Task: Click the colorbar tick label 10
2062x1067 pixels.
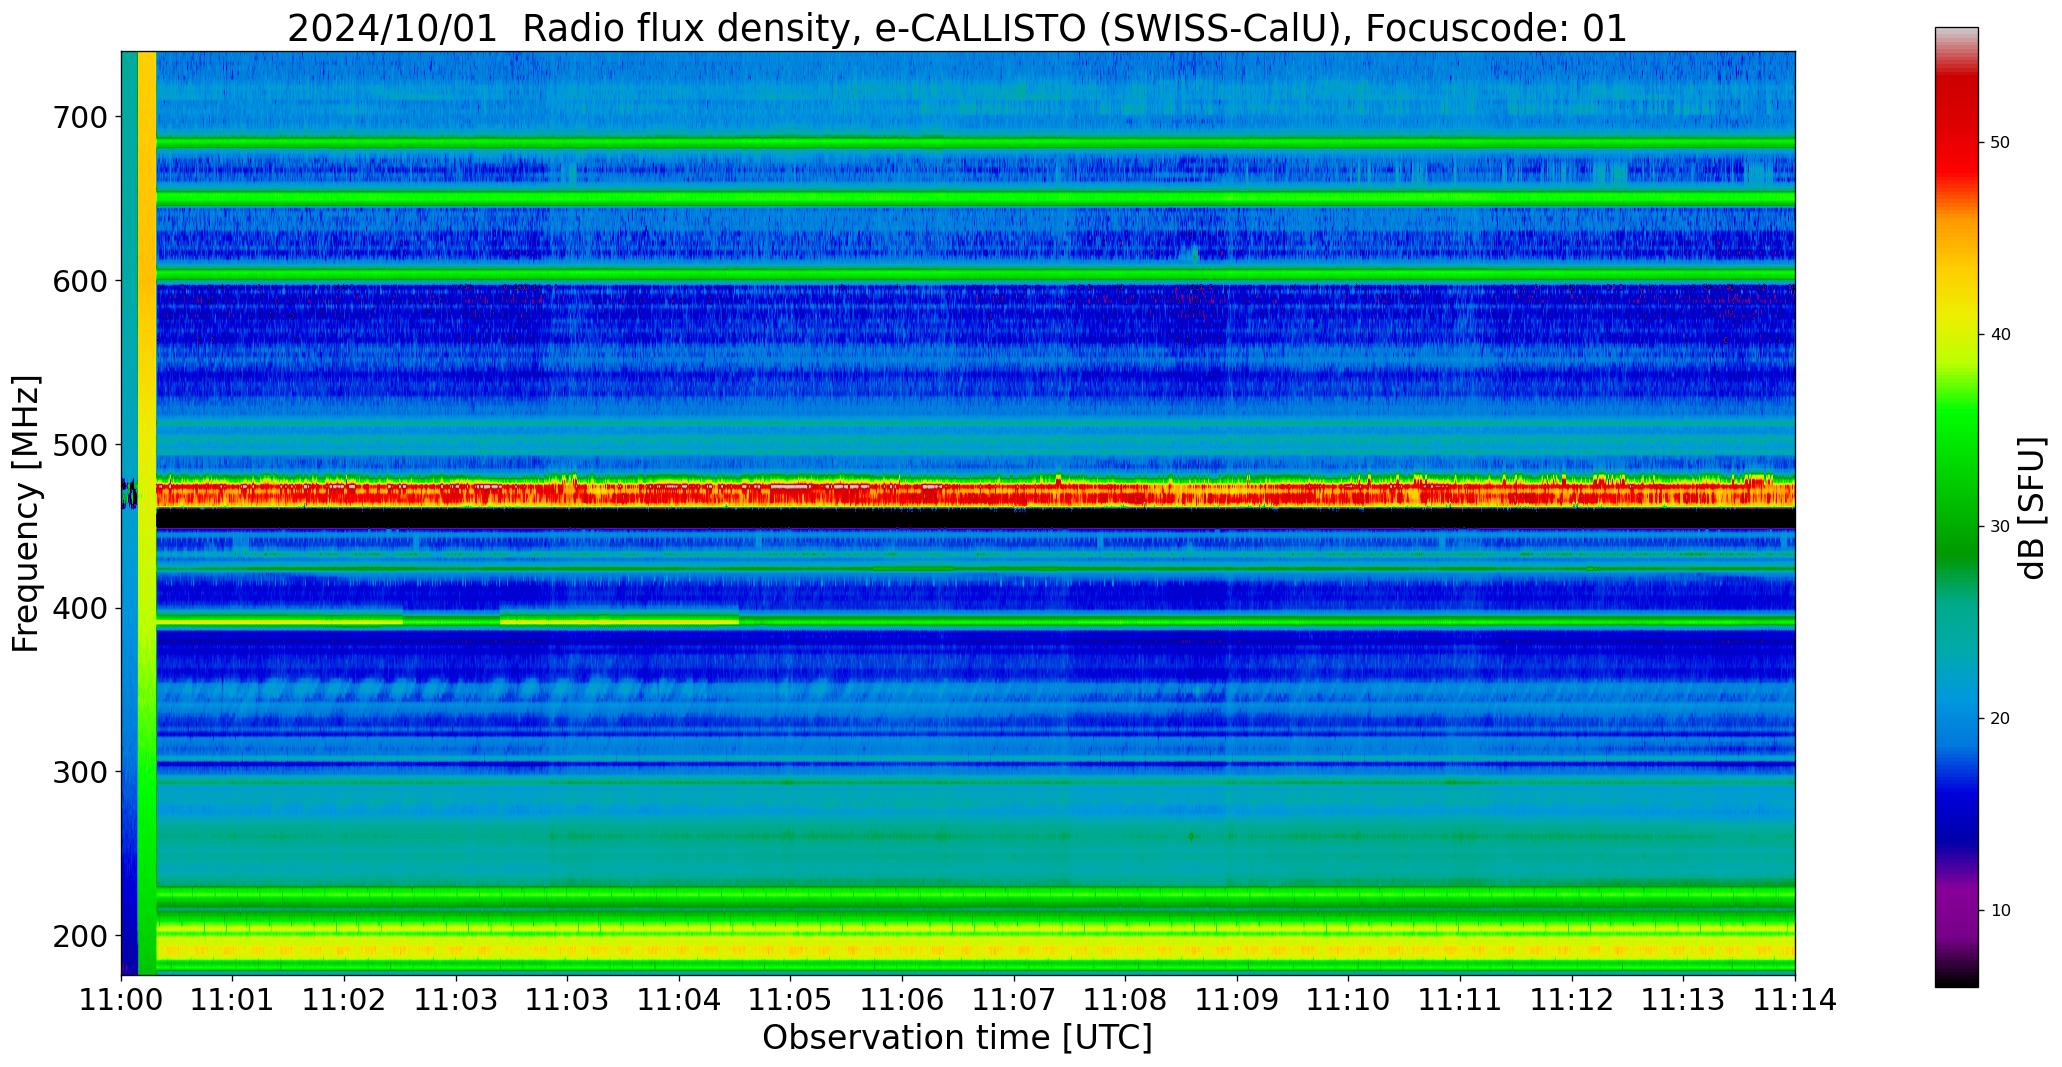Action: point(2000,911)
